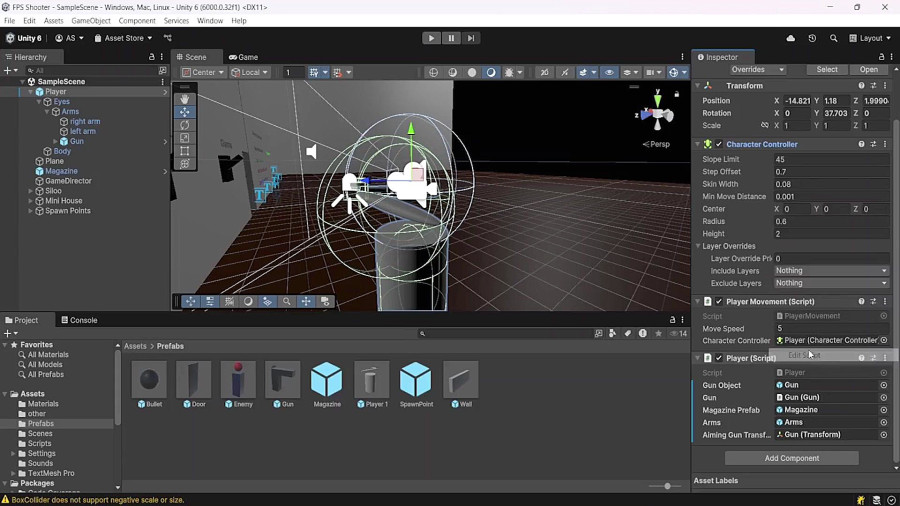Viewport: 900px width, 506px height.
Task: Open Character Controller preset icon
Action: coord(873,145)
